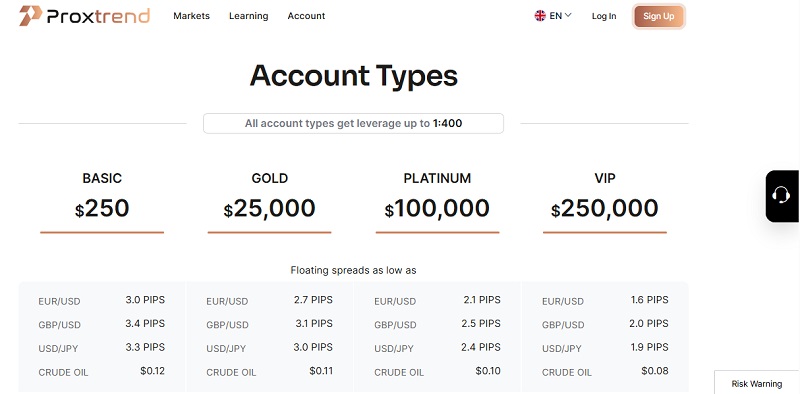
Task: Click the Account Types page title
Action: (x=354, y=76)
